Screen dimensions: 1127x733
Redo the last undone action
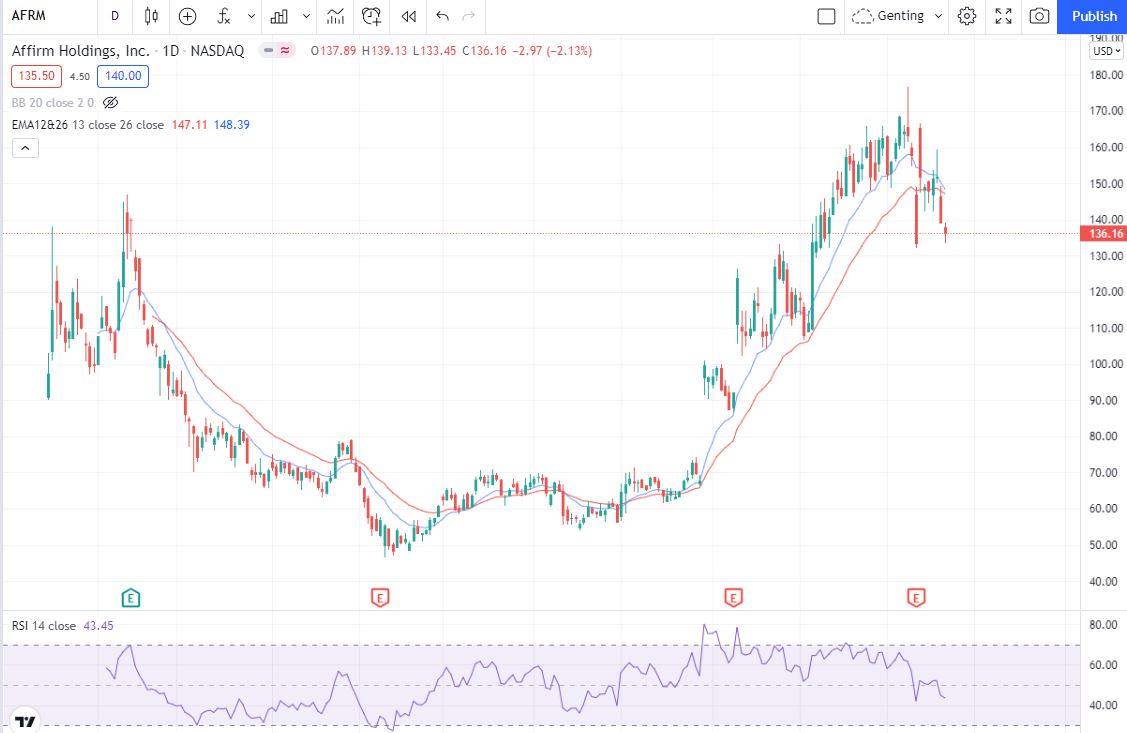(469, 16)
